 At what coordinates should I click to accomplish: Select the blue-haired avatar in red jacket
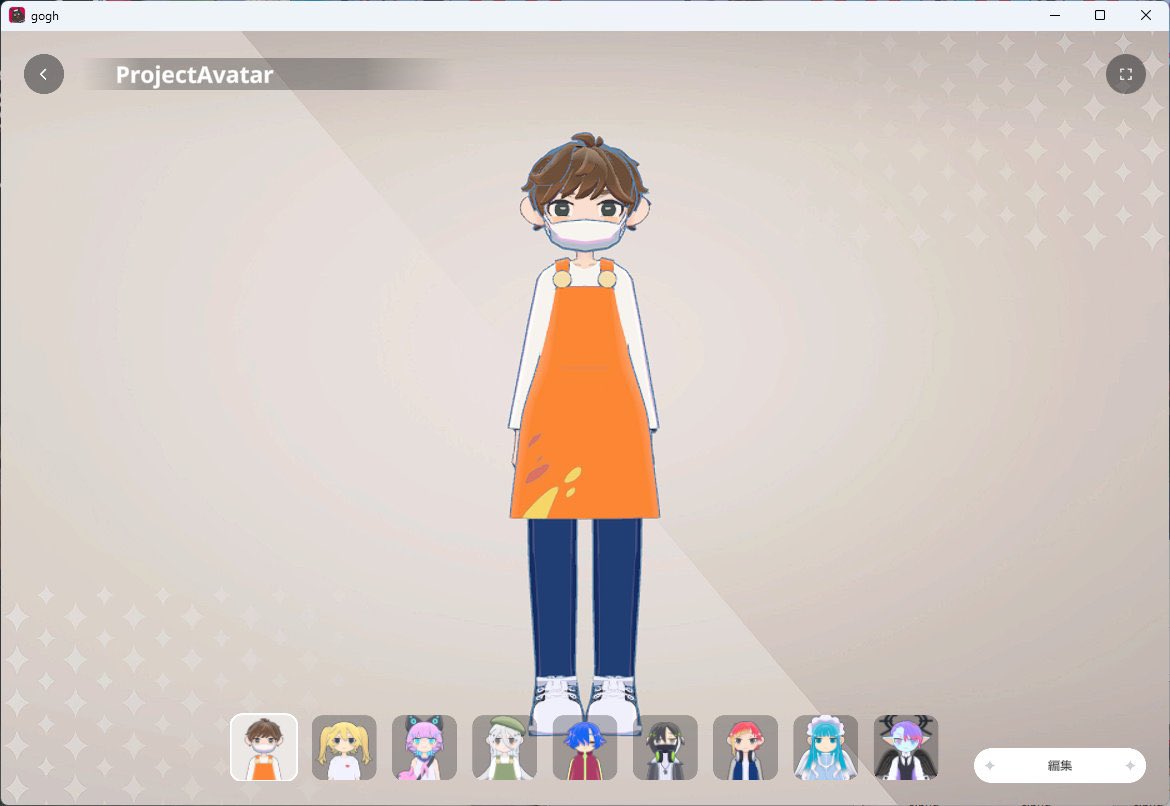point(585,747)
